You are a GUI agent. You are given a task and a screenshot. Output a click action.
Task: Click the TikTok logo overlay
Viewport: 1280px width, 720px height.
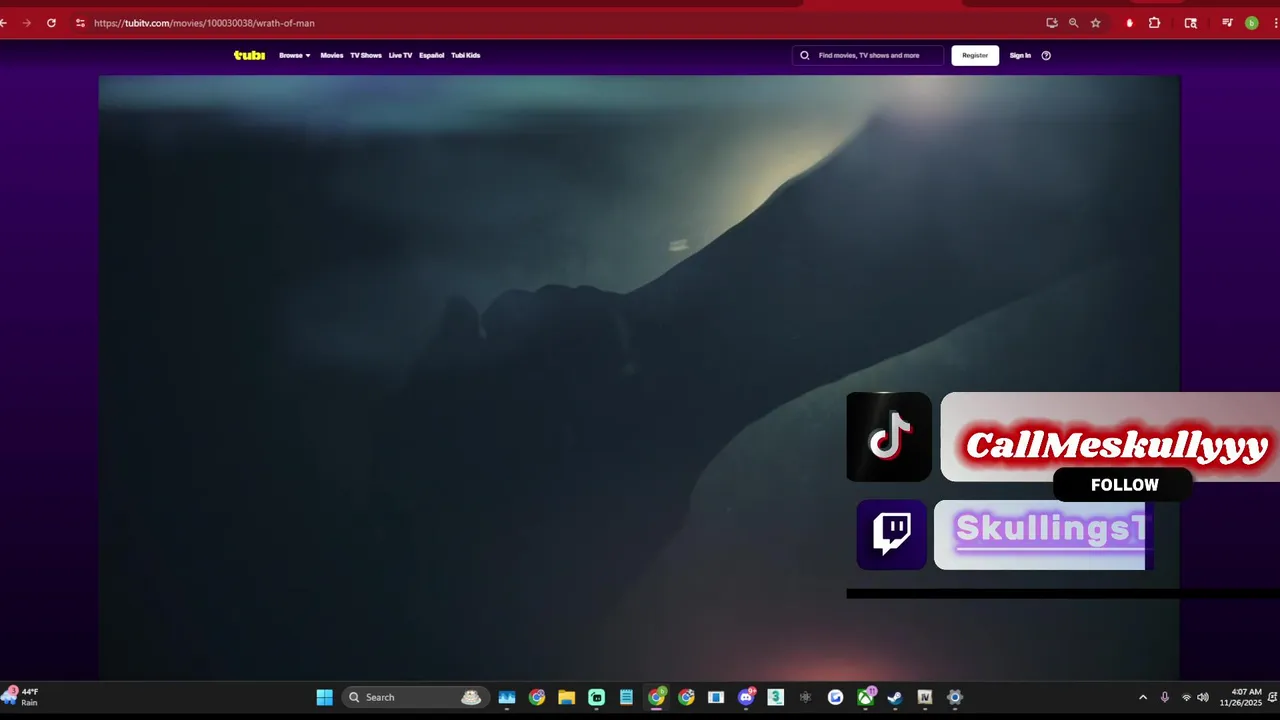(889, 437)
